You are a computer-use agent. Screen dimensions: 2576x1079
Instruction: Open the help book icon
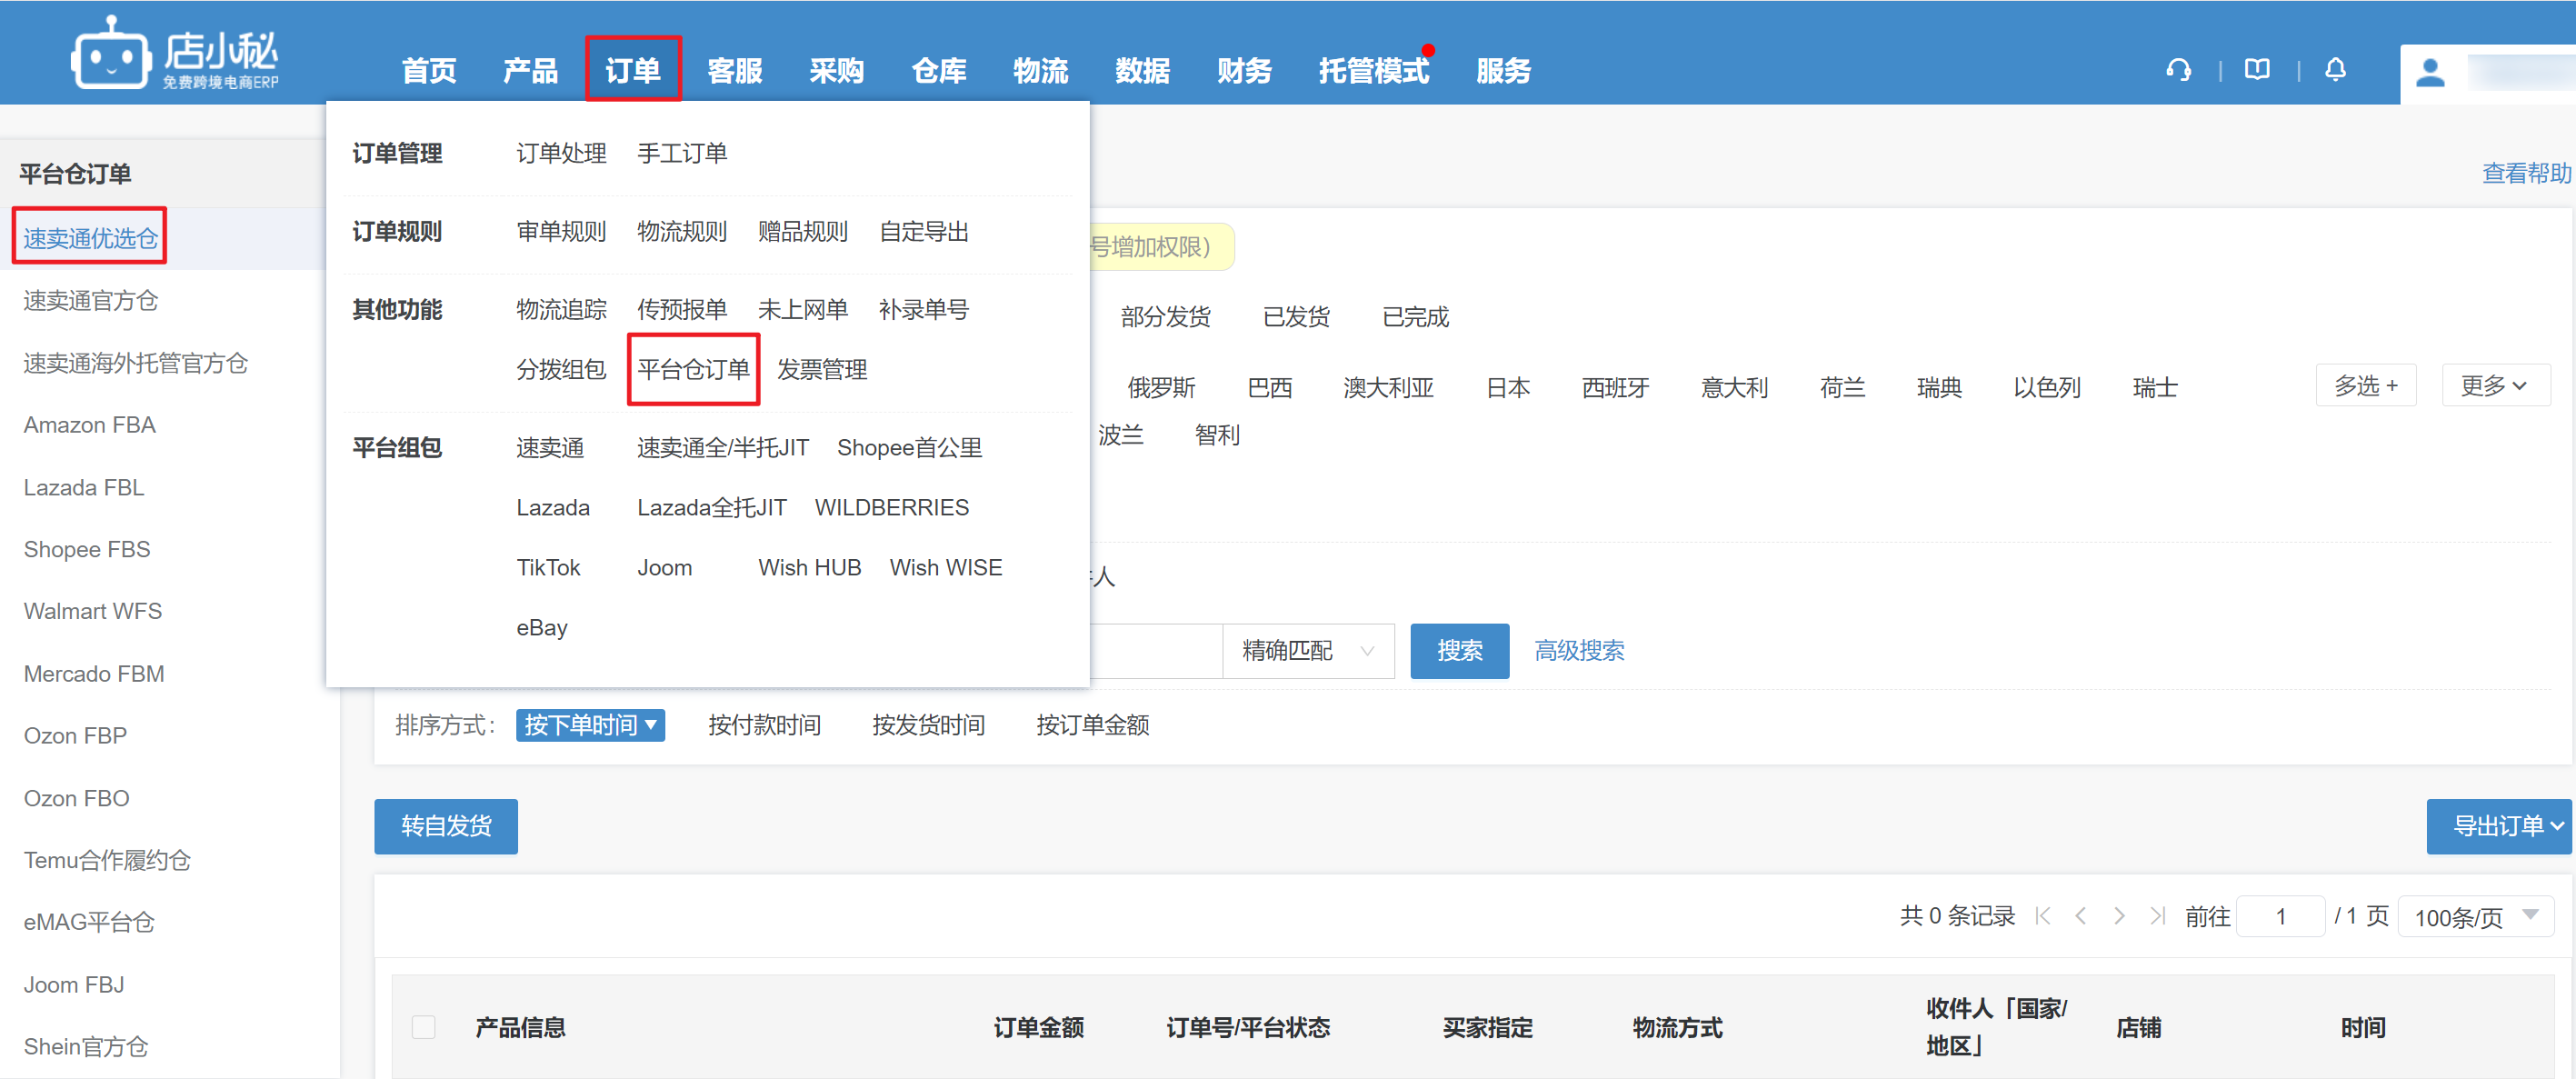[x=2257, y=70]
